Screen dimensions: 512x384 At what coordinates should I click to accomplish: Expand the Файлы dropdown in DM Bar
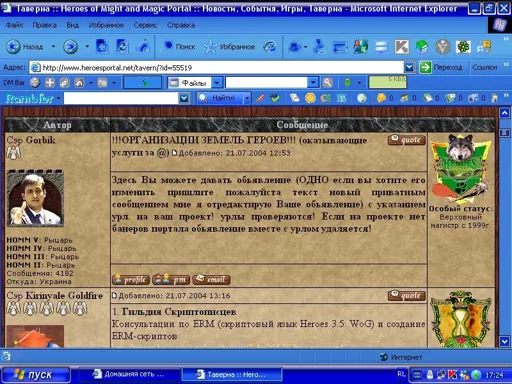tap(217, 82)
